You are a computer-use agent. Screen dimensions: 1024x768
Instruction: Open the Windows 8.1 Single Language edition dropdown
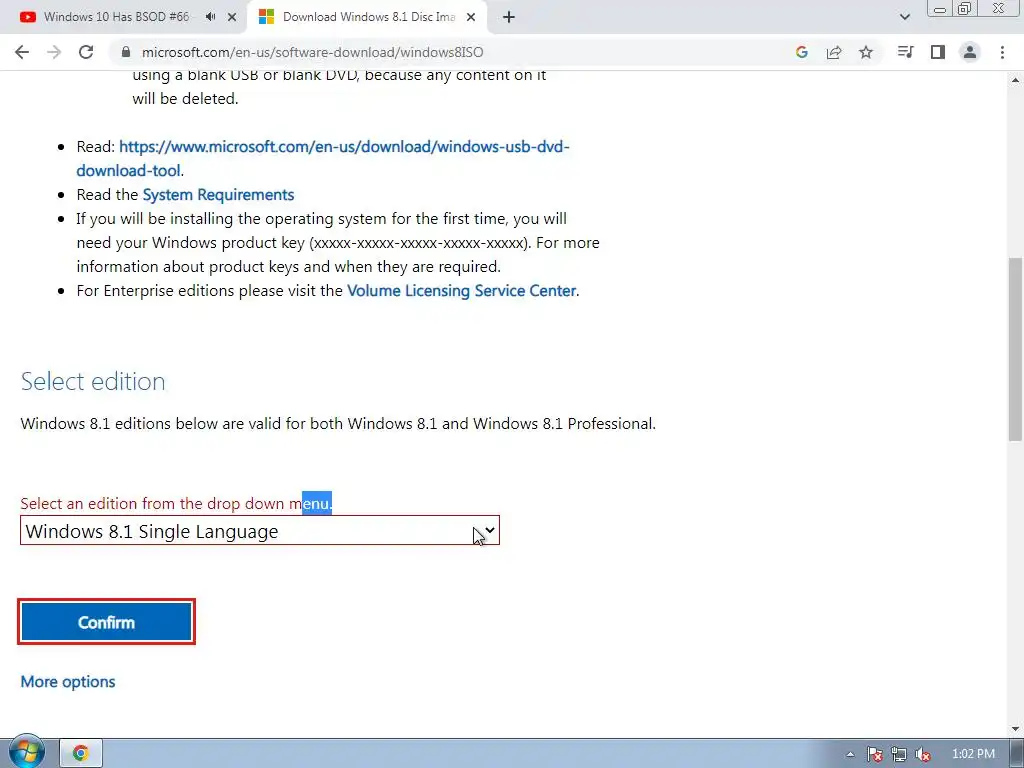[x=260, y=531]
